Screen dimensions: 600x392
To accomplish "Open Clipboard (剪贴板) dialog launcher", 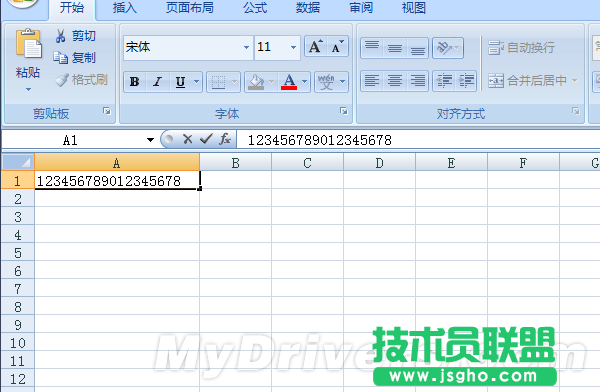I will [x=107, y=111].
